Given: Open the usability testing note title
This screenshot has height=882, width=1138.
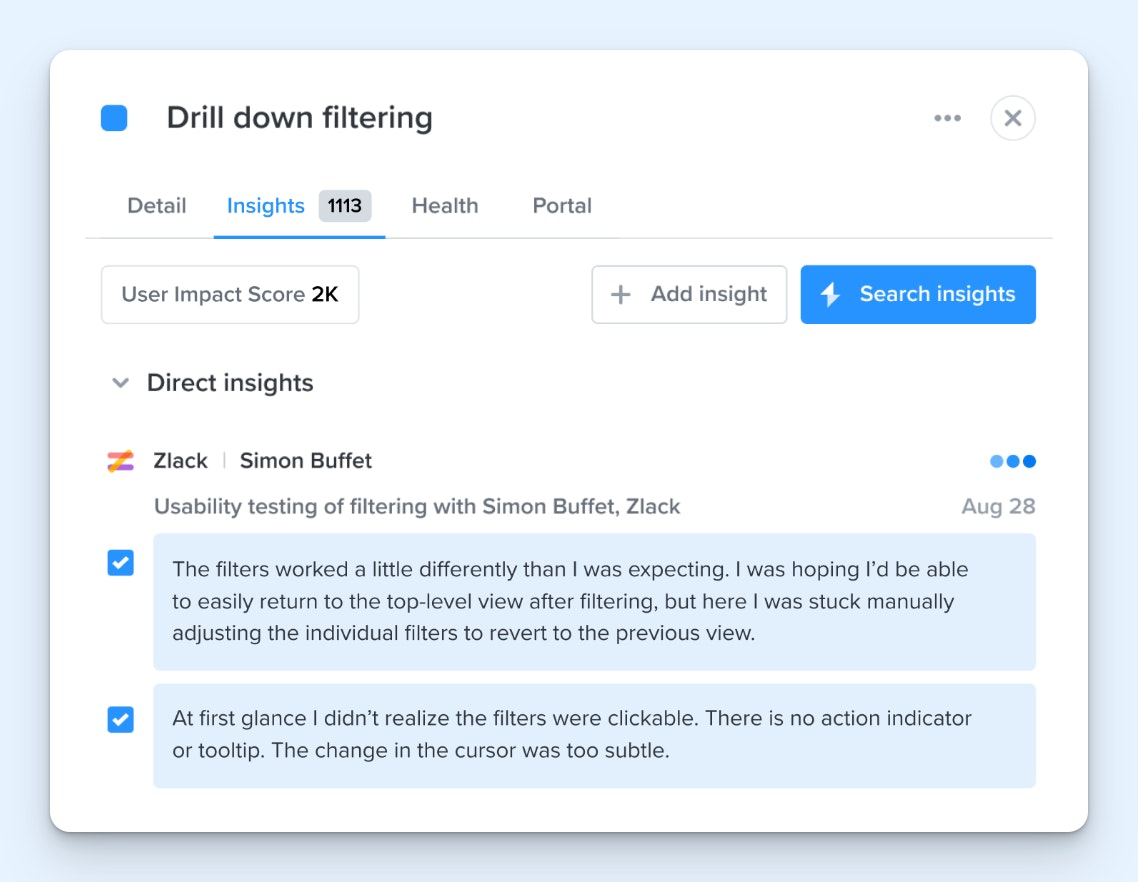Looking at the screenshot, I should (x=416, y=506).
